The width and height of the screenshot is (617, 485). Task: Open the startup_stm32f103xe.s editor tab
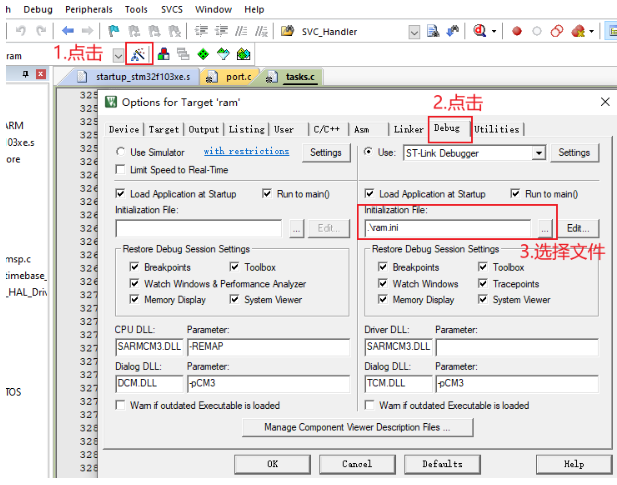[136, 77]
